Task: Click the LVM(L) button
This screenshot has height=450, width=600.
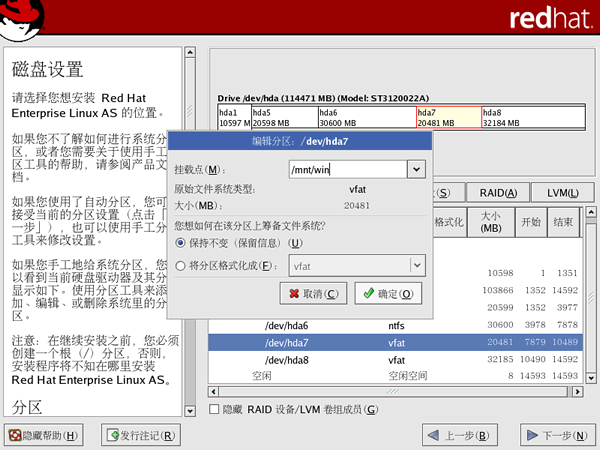Action: coord(562,193)
